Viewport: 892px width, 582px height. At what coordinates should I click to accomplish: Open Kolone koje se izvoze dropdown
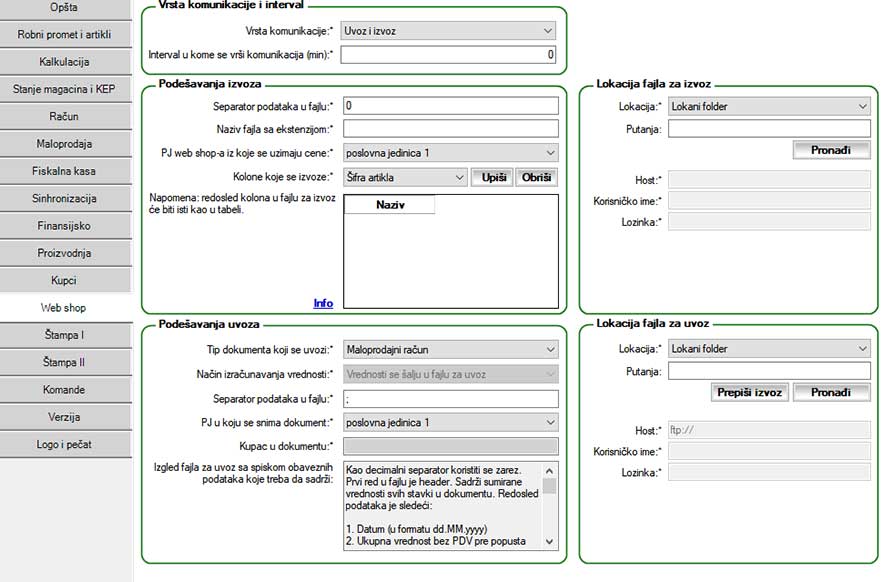(405, 178)
